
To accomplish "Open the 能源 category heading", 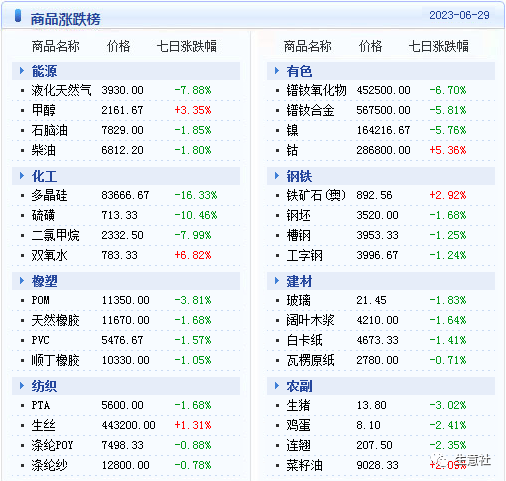I will point(44,71).
